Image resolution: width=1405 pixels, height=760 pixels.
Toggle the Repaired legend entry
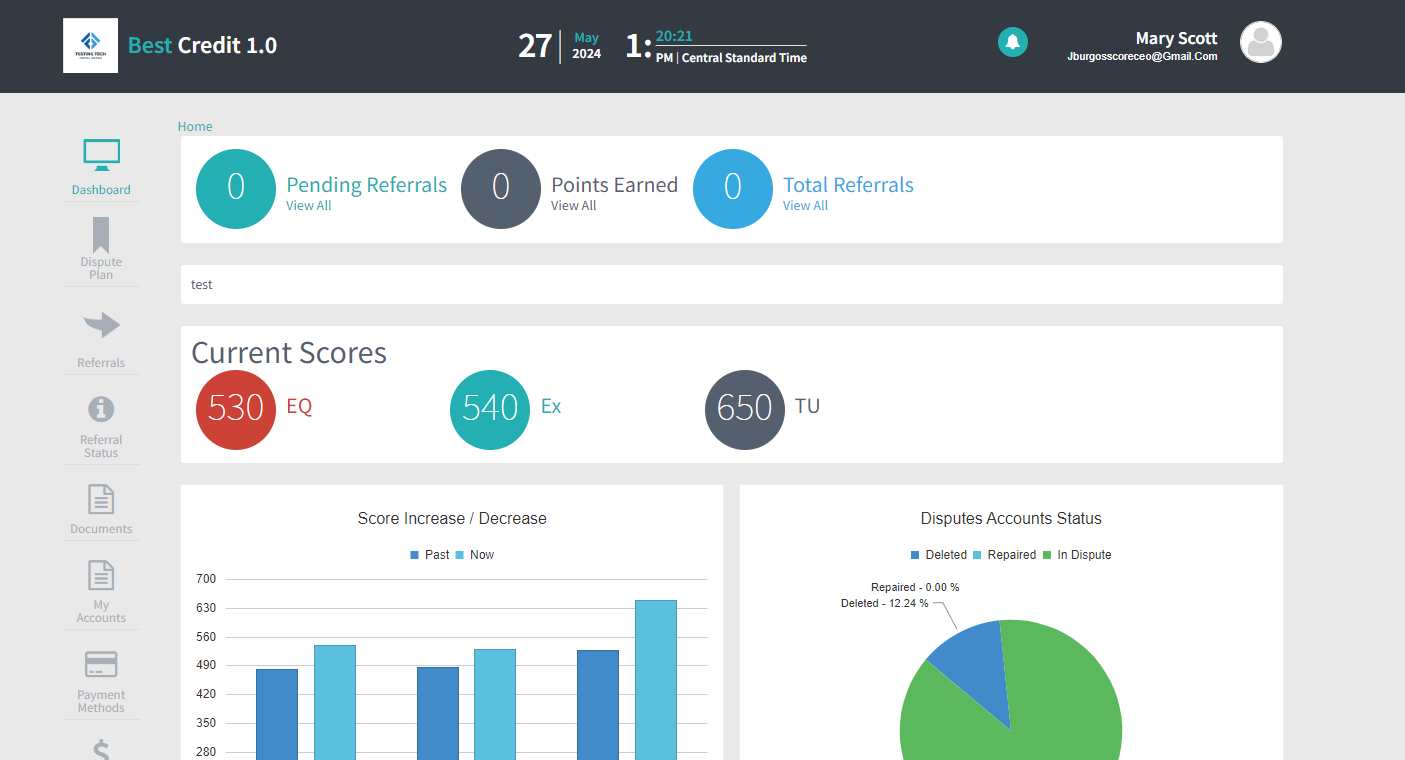tap(1004, 555)
